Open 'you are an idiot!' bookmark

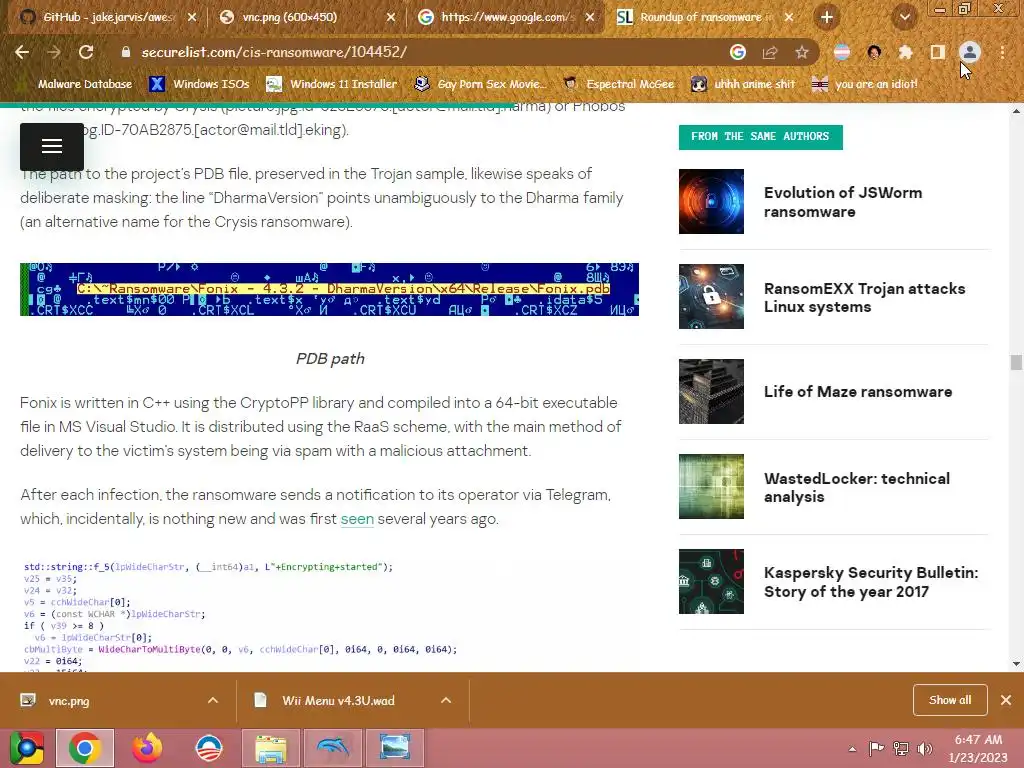coord(865,84)
